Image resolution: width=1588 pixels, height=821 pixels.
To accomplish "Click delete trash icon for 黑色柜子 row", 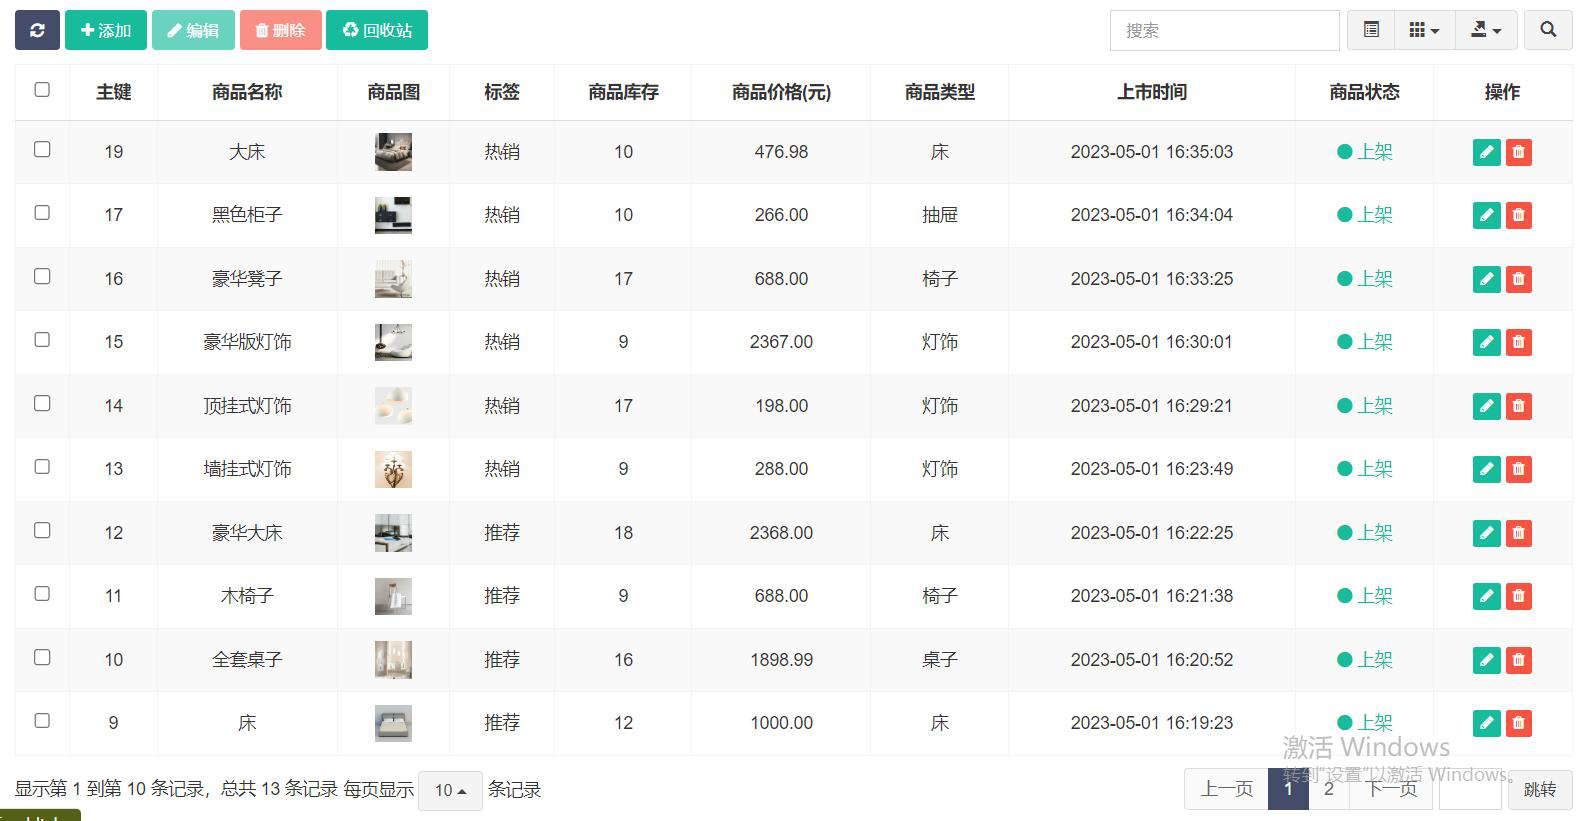I will (1518, 215).
